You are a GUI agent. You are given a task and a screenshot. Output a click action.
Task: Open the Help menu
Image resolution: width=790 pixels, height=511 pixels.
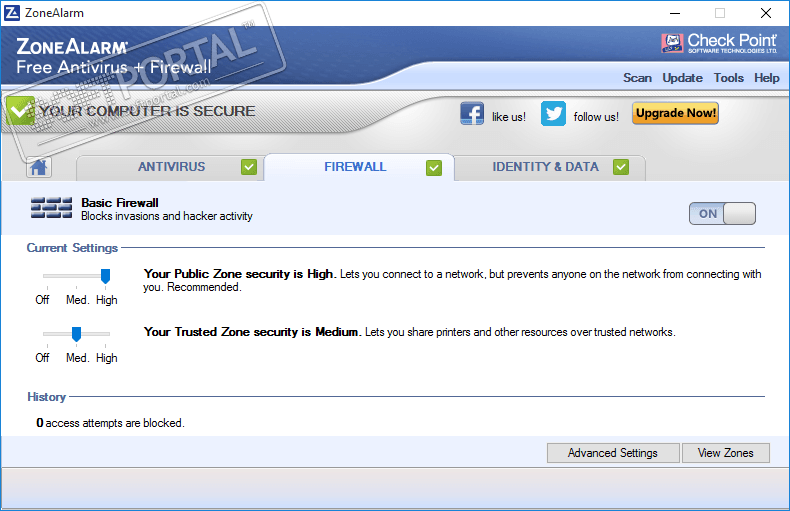tap(766, 78)
